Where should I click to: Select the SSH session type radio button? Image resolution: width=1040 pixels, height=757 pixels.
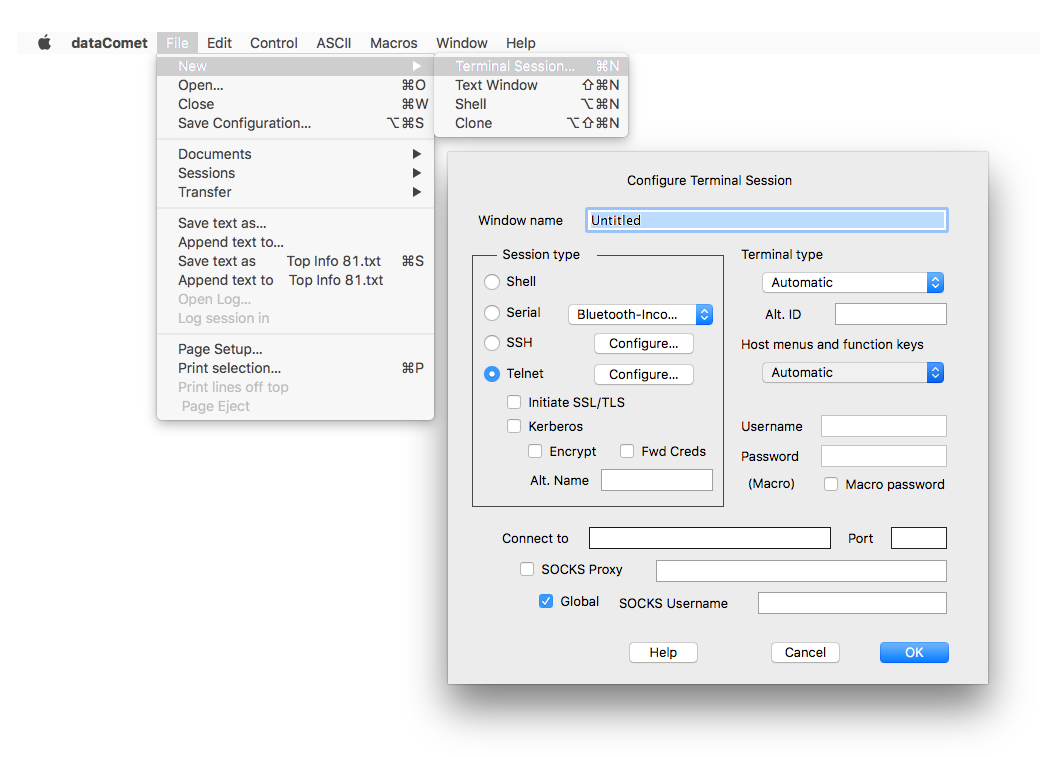491,343
